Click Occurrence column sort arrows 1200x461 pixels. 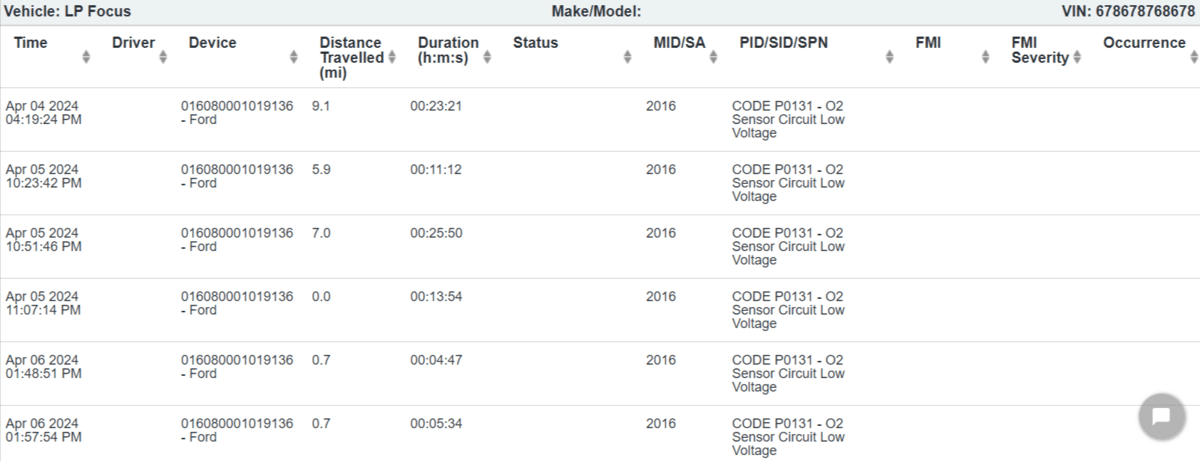[x=1192, y=58]
